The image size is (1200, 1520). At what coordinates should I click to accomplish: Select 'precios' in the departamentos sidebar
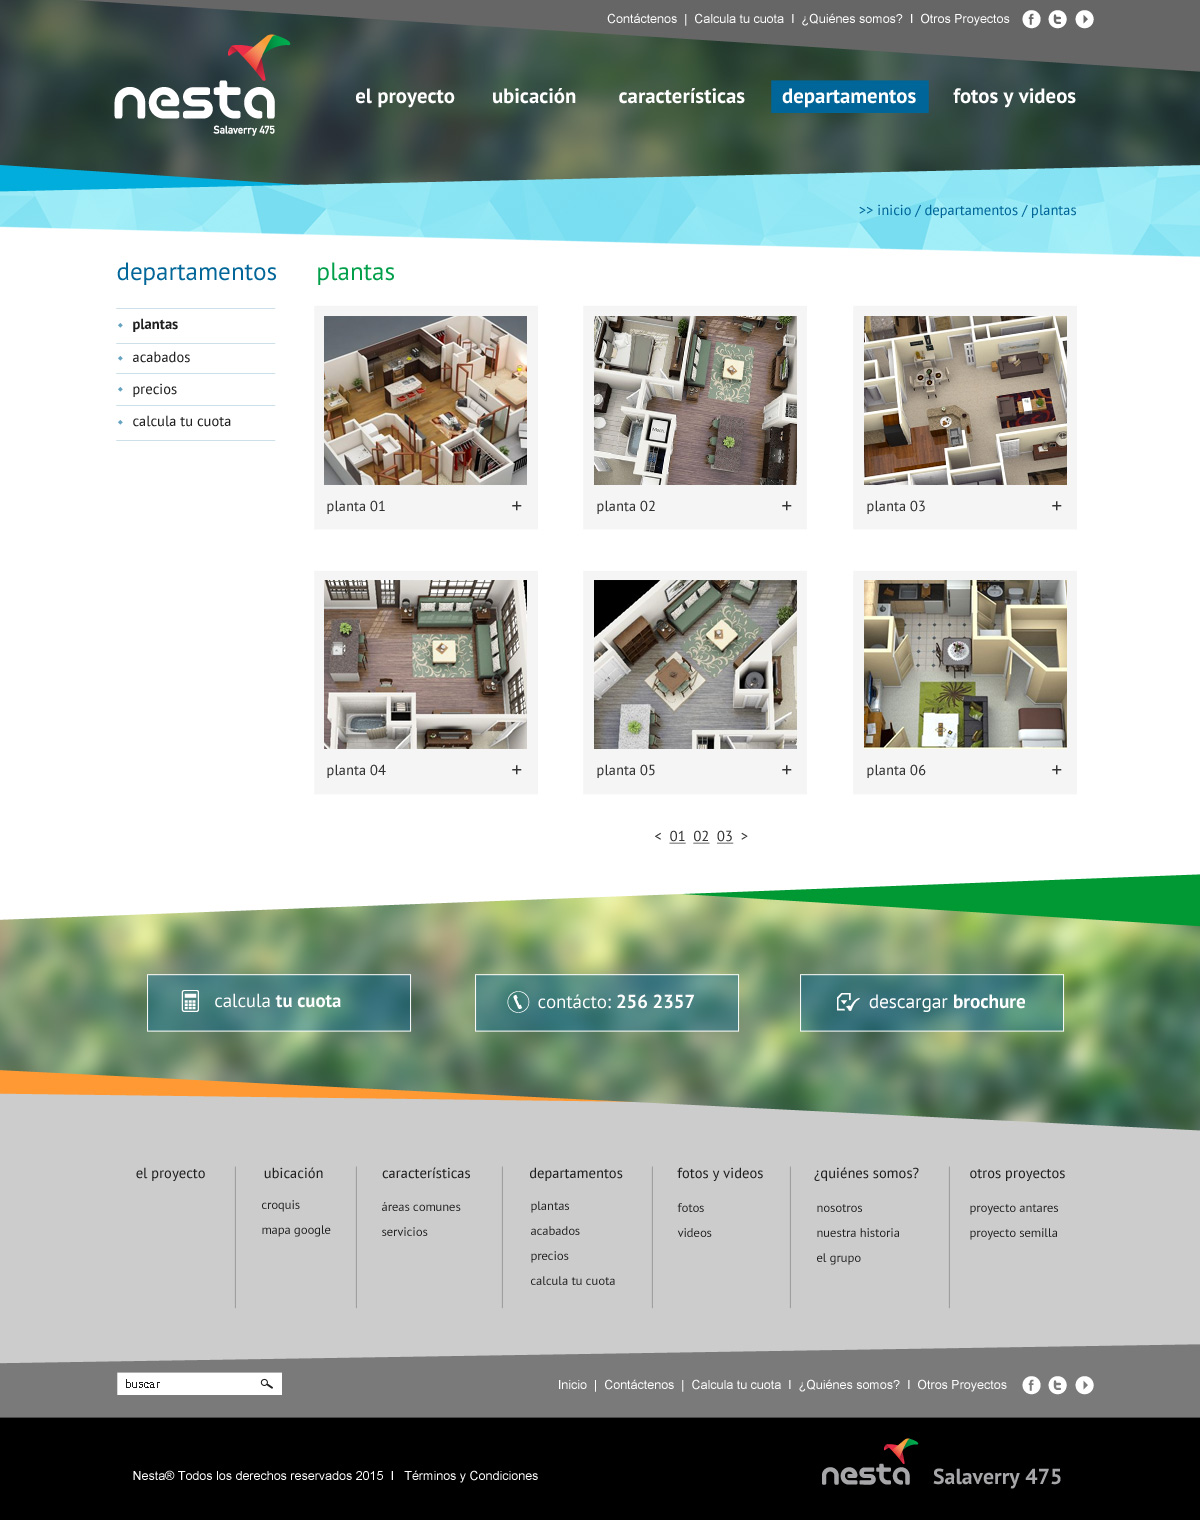(155, 390)
